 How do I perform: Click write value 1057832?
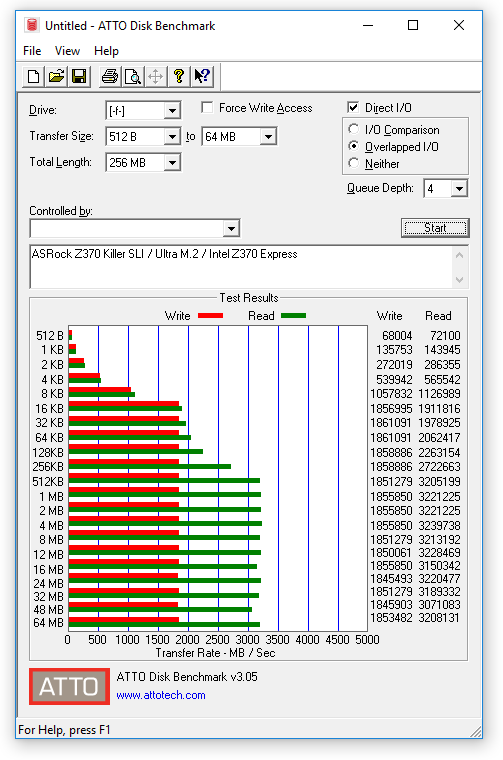(x=391, y=394)
